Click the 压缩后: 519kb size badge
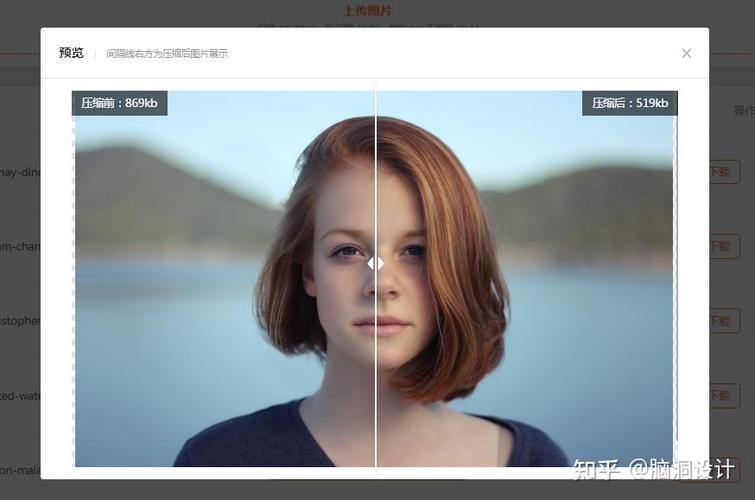 tap(630, 103)
